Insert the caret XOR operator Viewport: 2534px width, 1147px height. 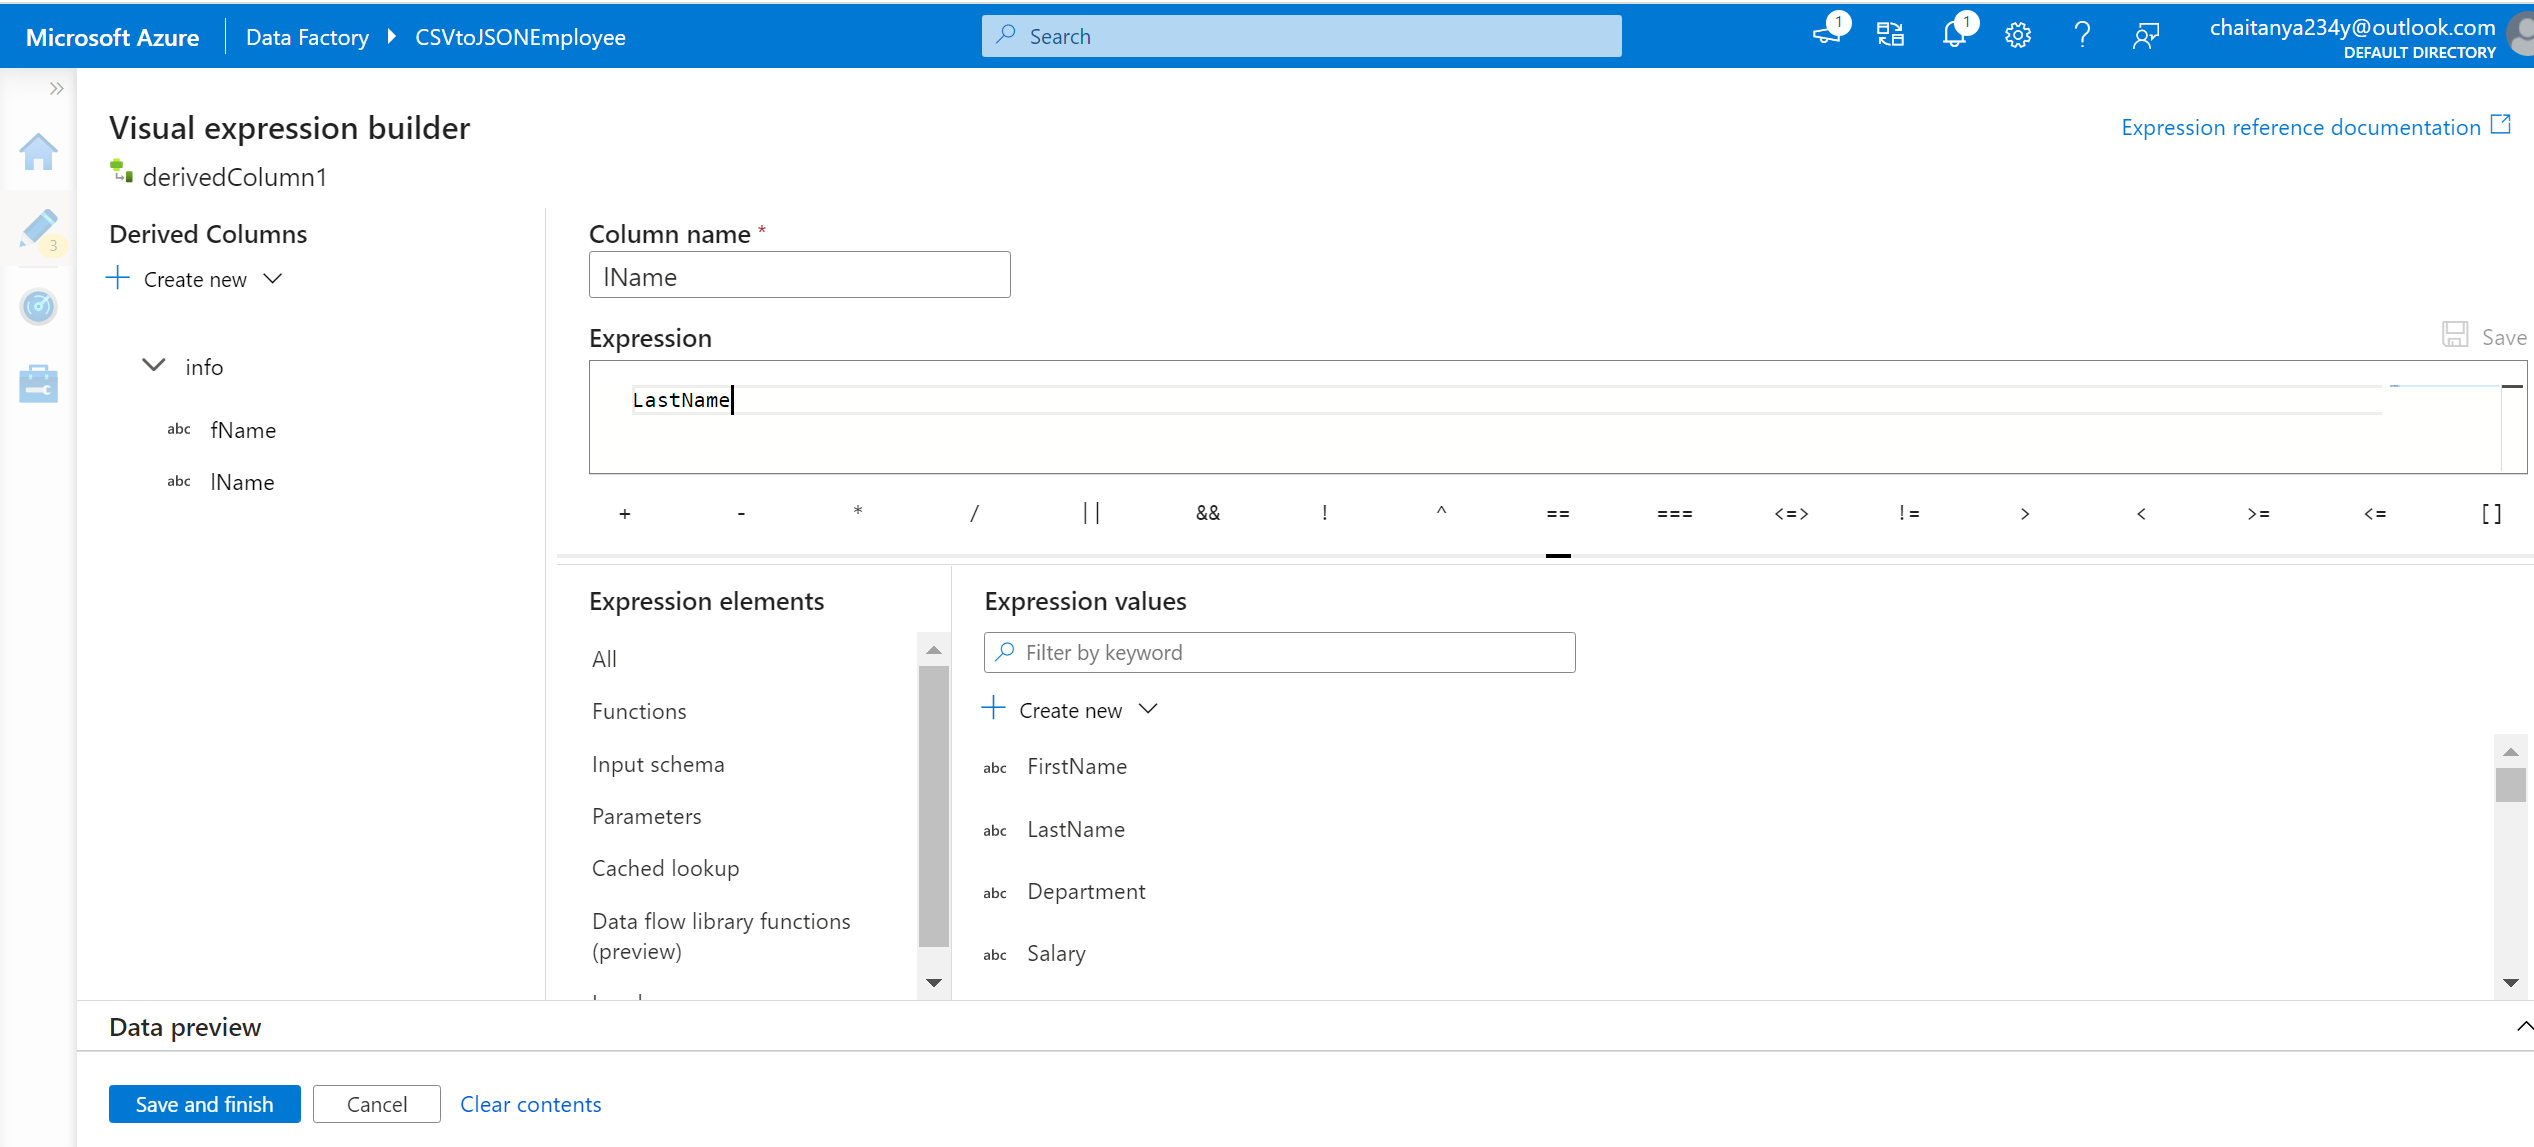point(1441,511)
